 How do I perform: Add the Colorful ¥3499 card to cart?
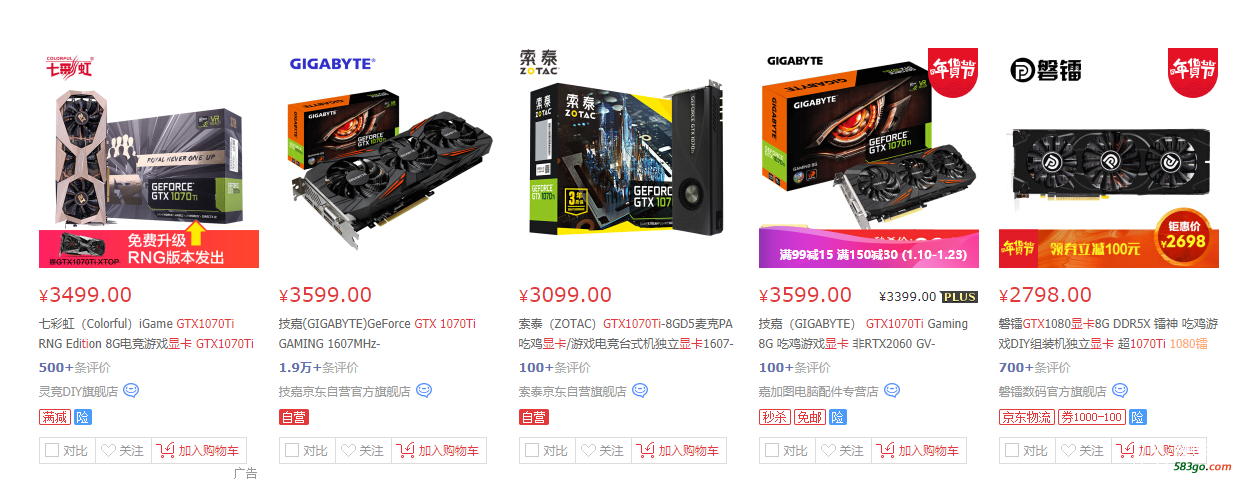pos(199,451)
